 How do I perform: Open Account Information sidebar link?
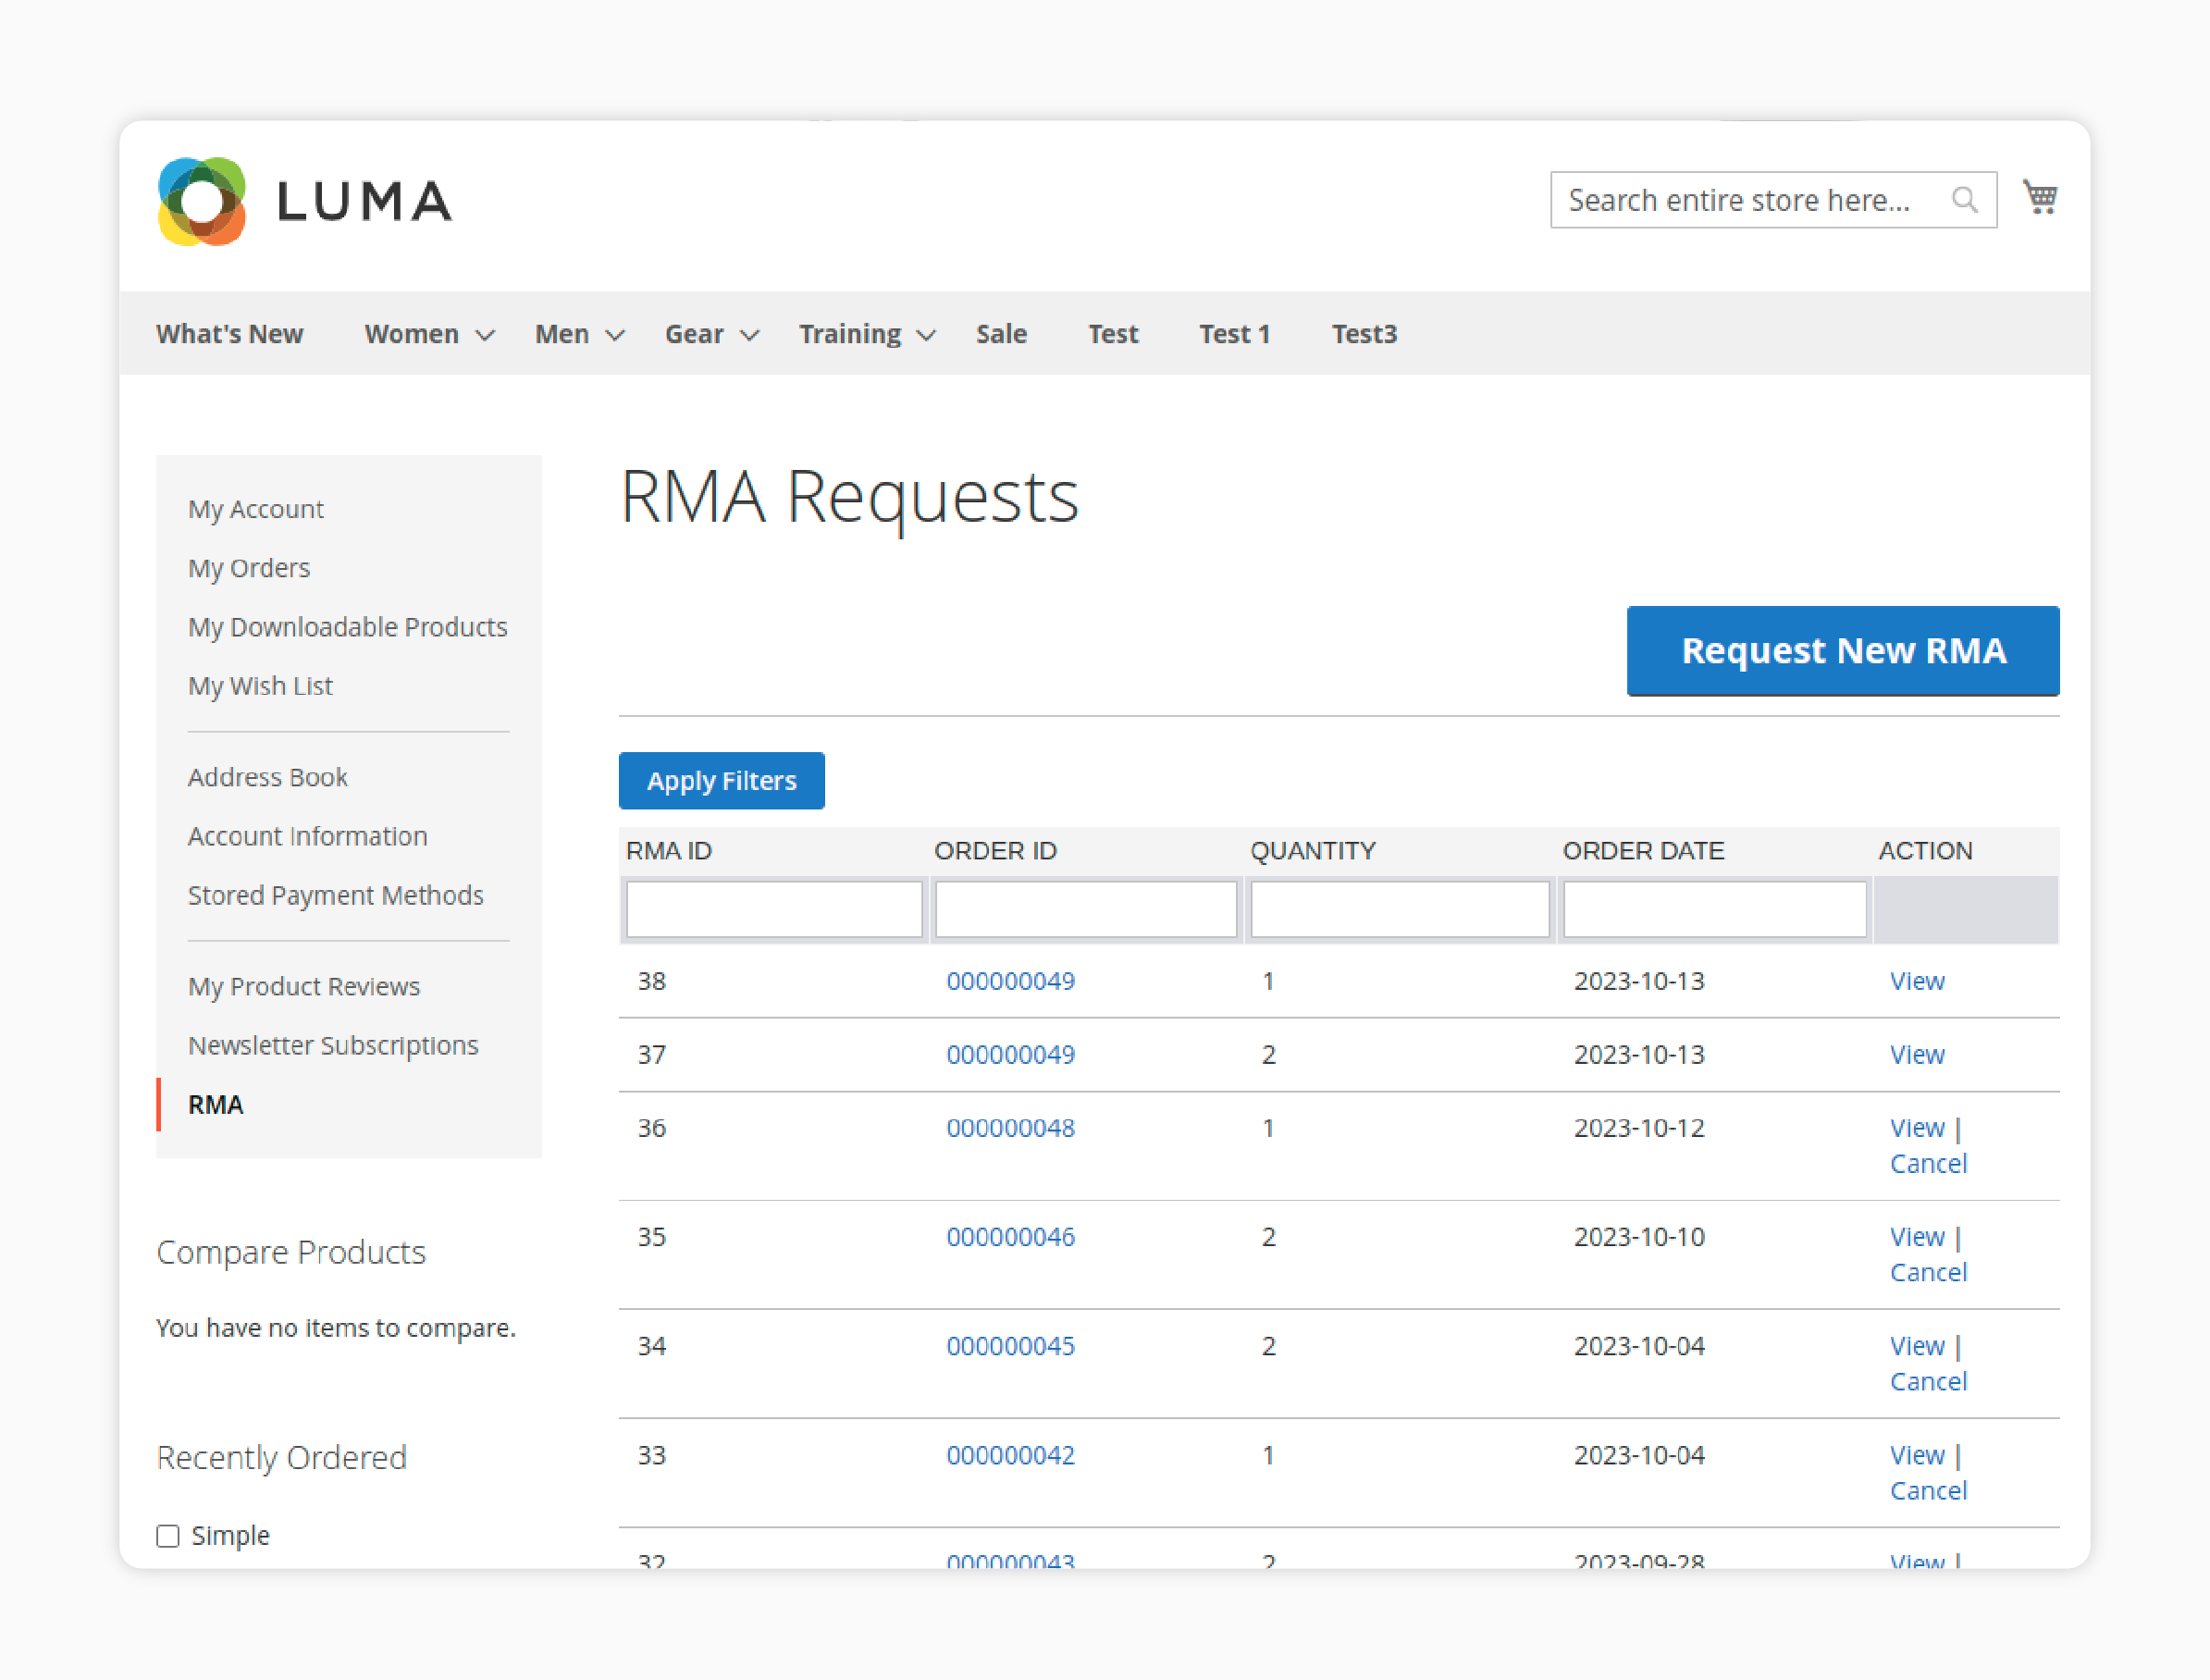(x=308, y=836)
